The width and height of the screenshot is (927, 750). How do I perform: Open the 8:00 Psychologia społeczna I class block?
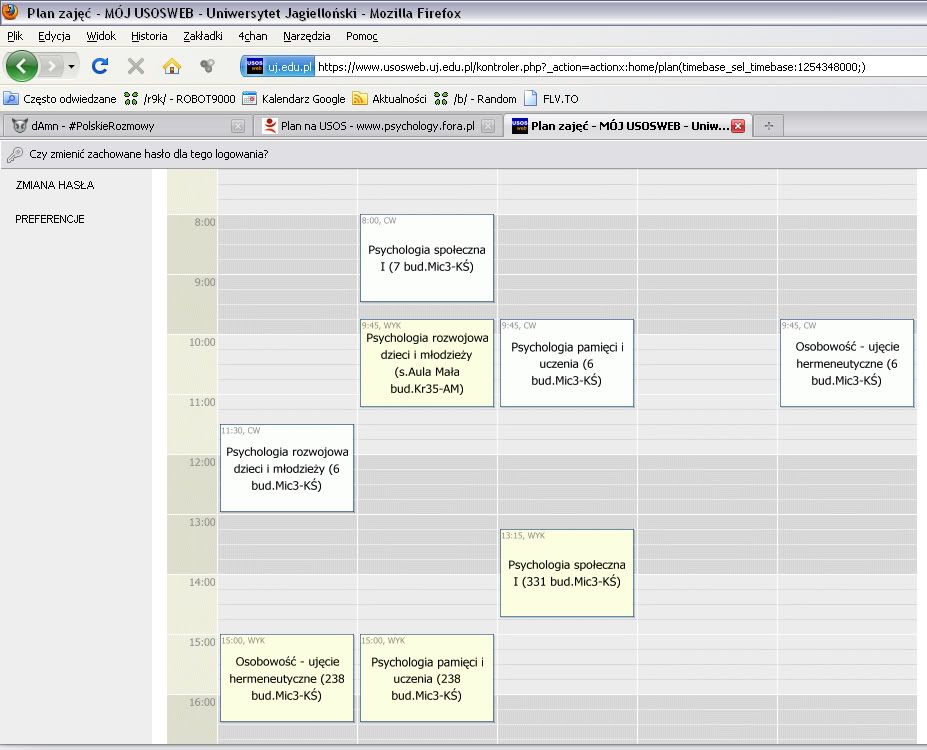tap(427, 258)
